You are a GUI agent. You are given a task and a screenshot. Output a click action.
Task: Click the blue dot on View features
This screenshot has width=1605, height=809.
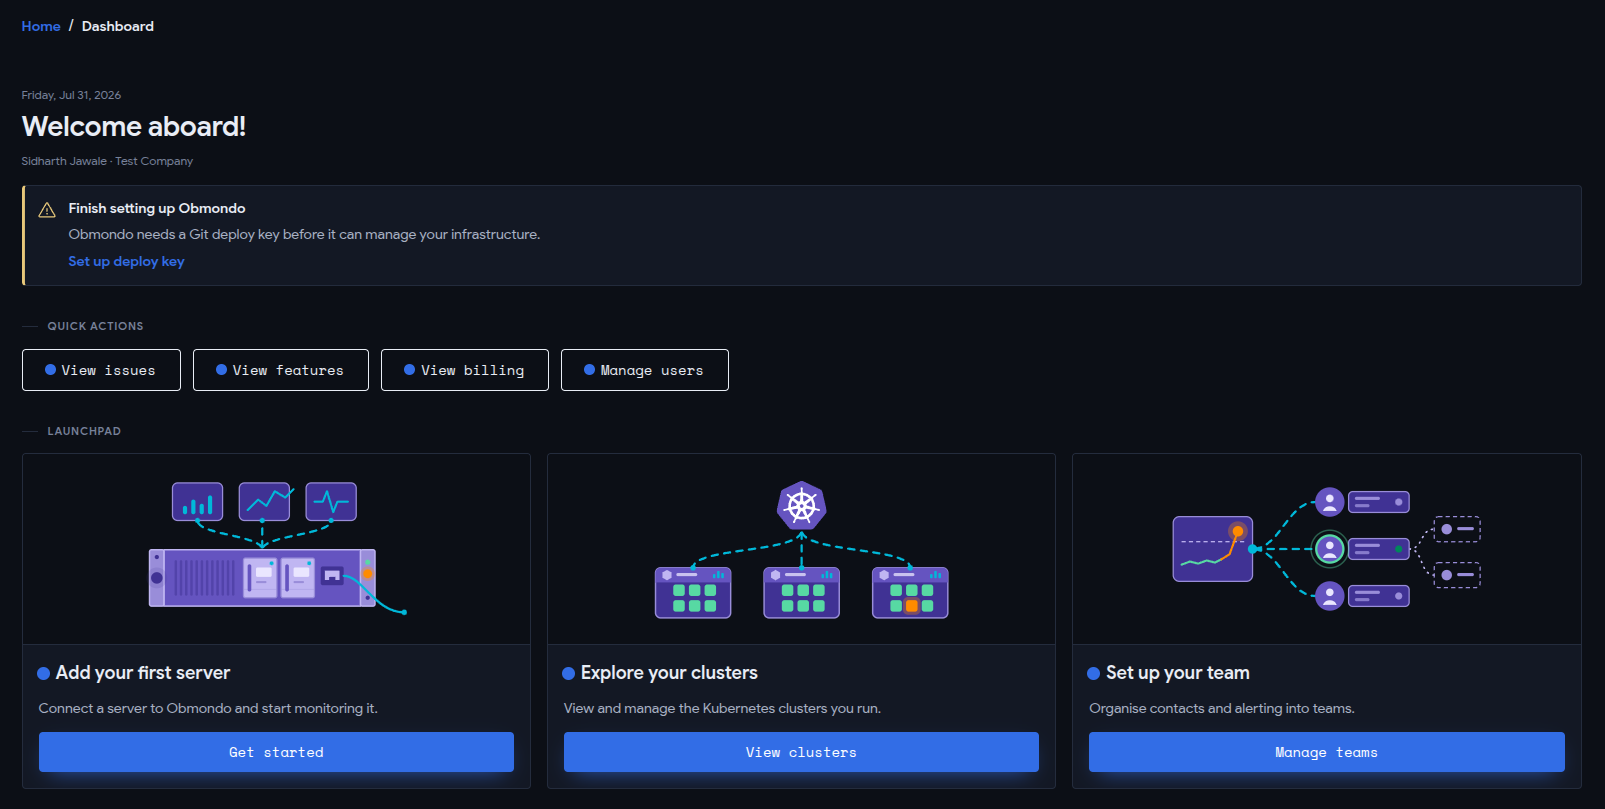[222, 370]
